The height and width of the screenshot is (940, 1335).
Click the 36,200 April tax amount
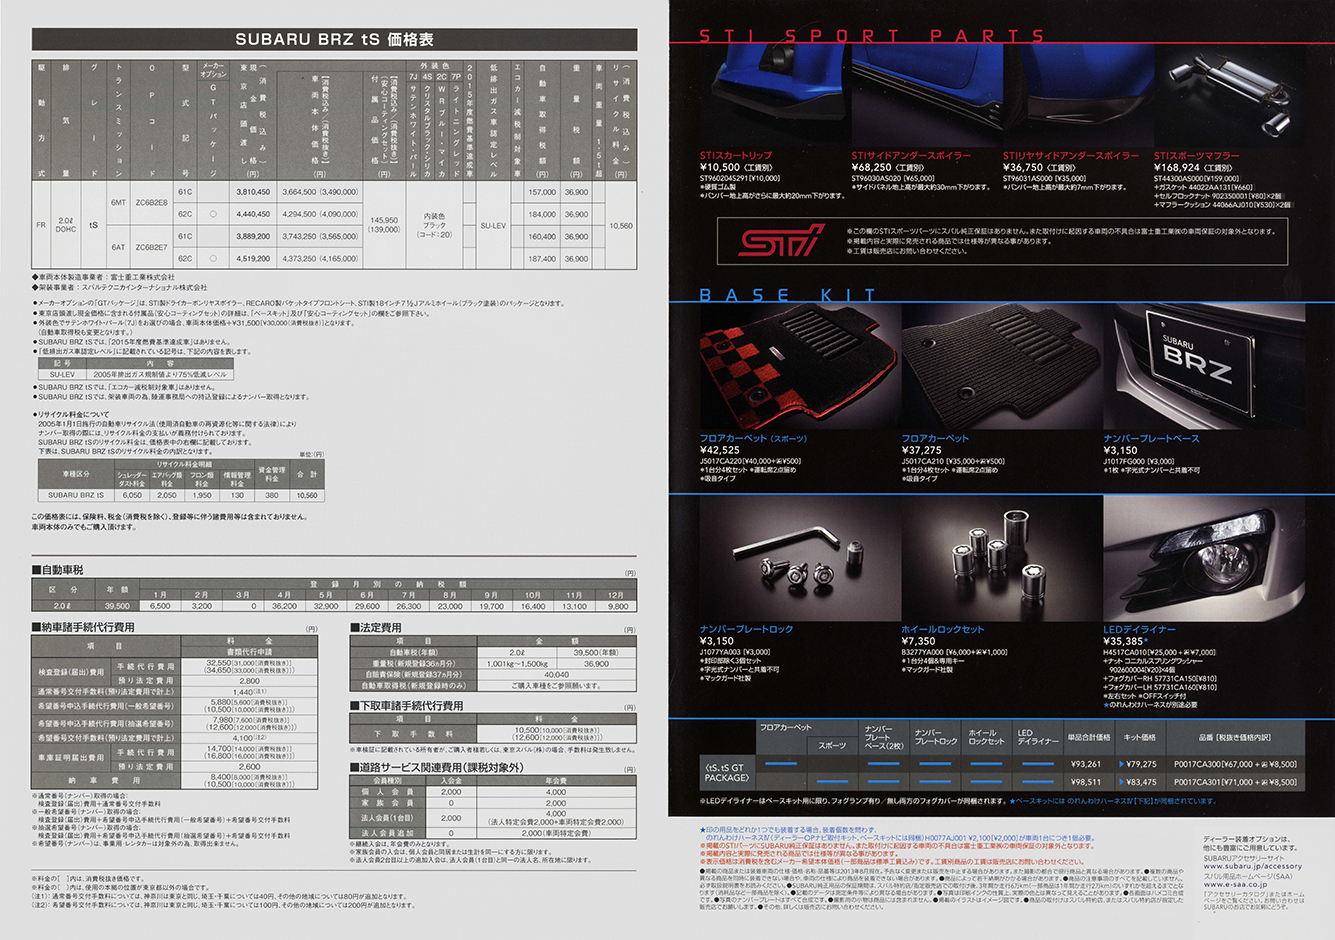pyautogui.click(x=284, y=606)
